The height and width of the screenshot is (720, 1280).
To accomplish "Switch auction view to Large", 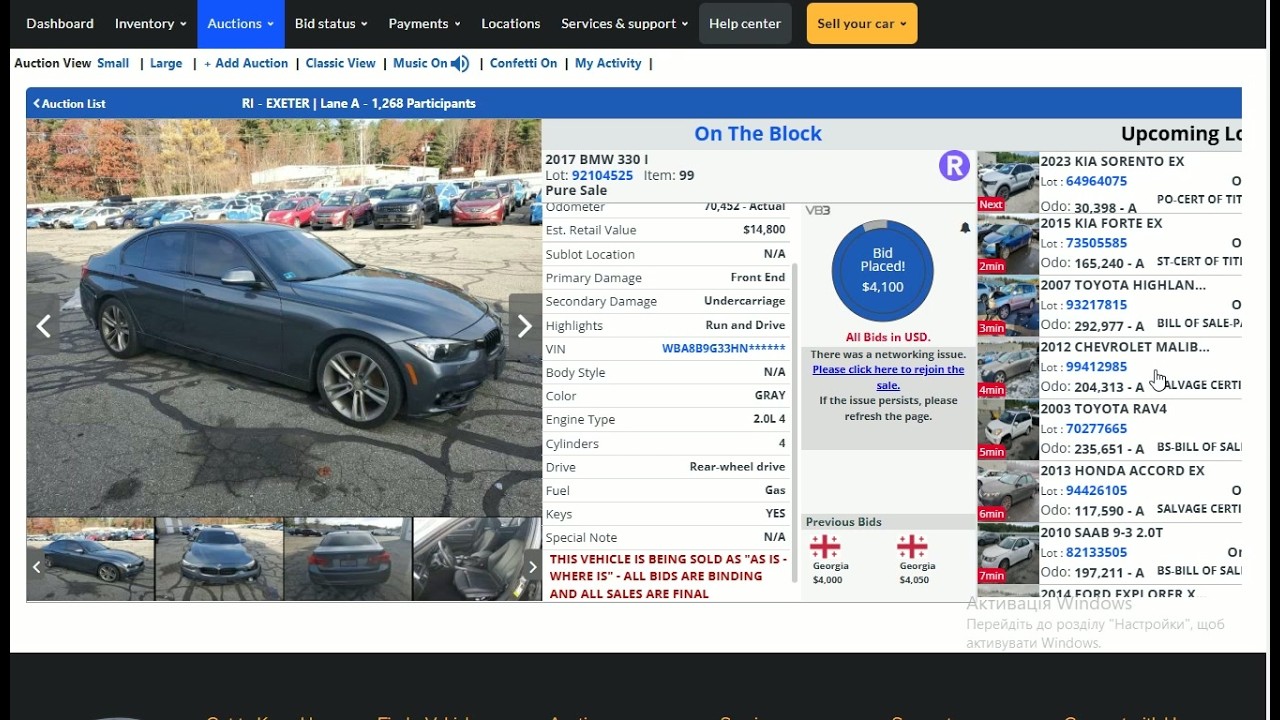I will 166,63.
